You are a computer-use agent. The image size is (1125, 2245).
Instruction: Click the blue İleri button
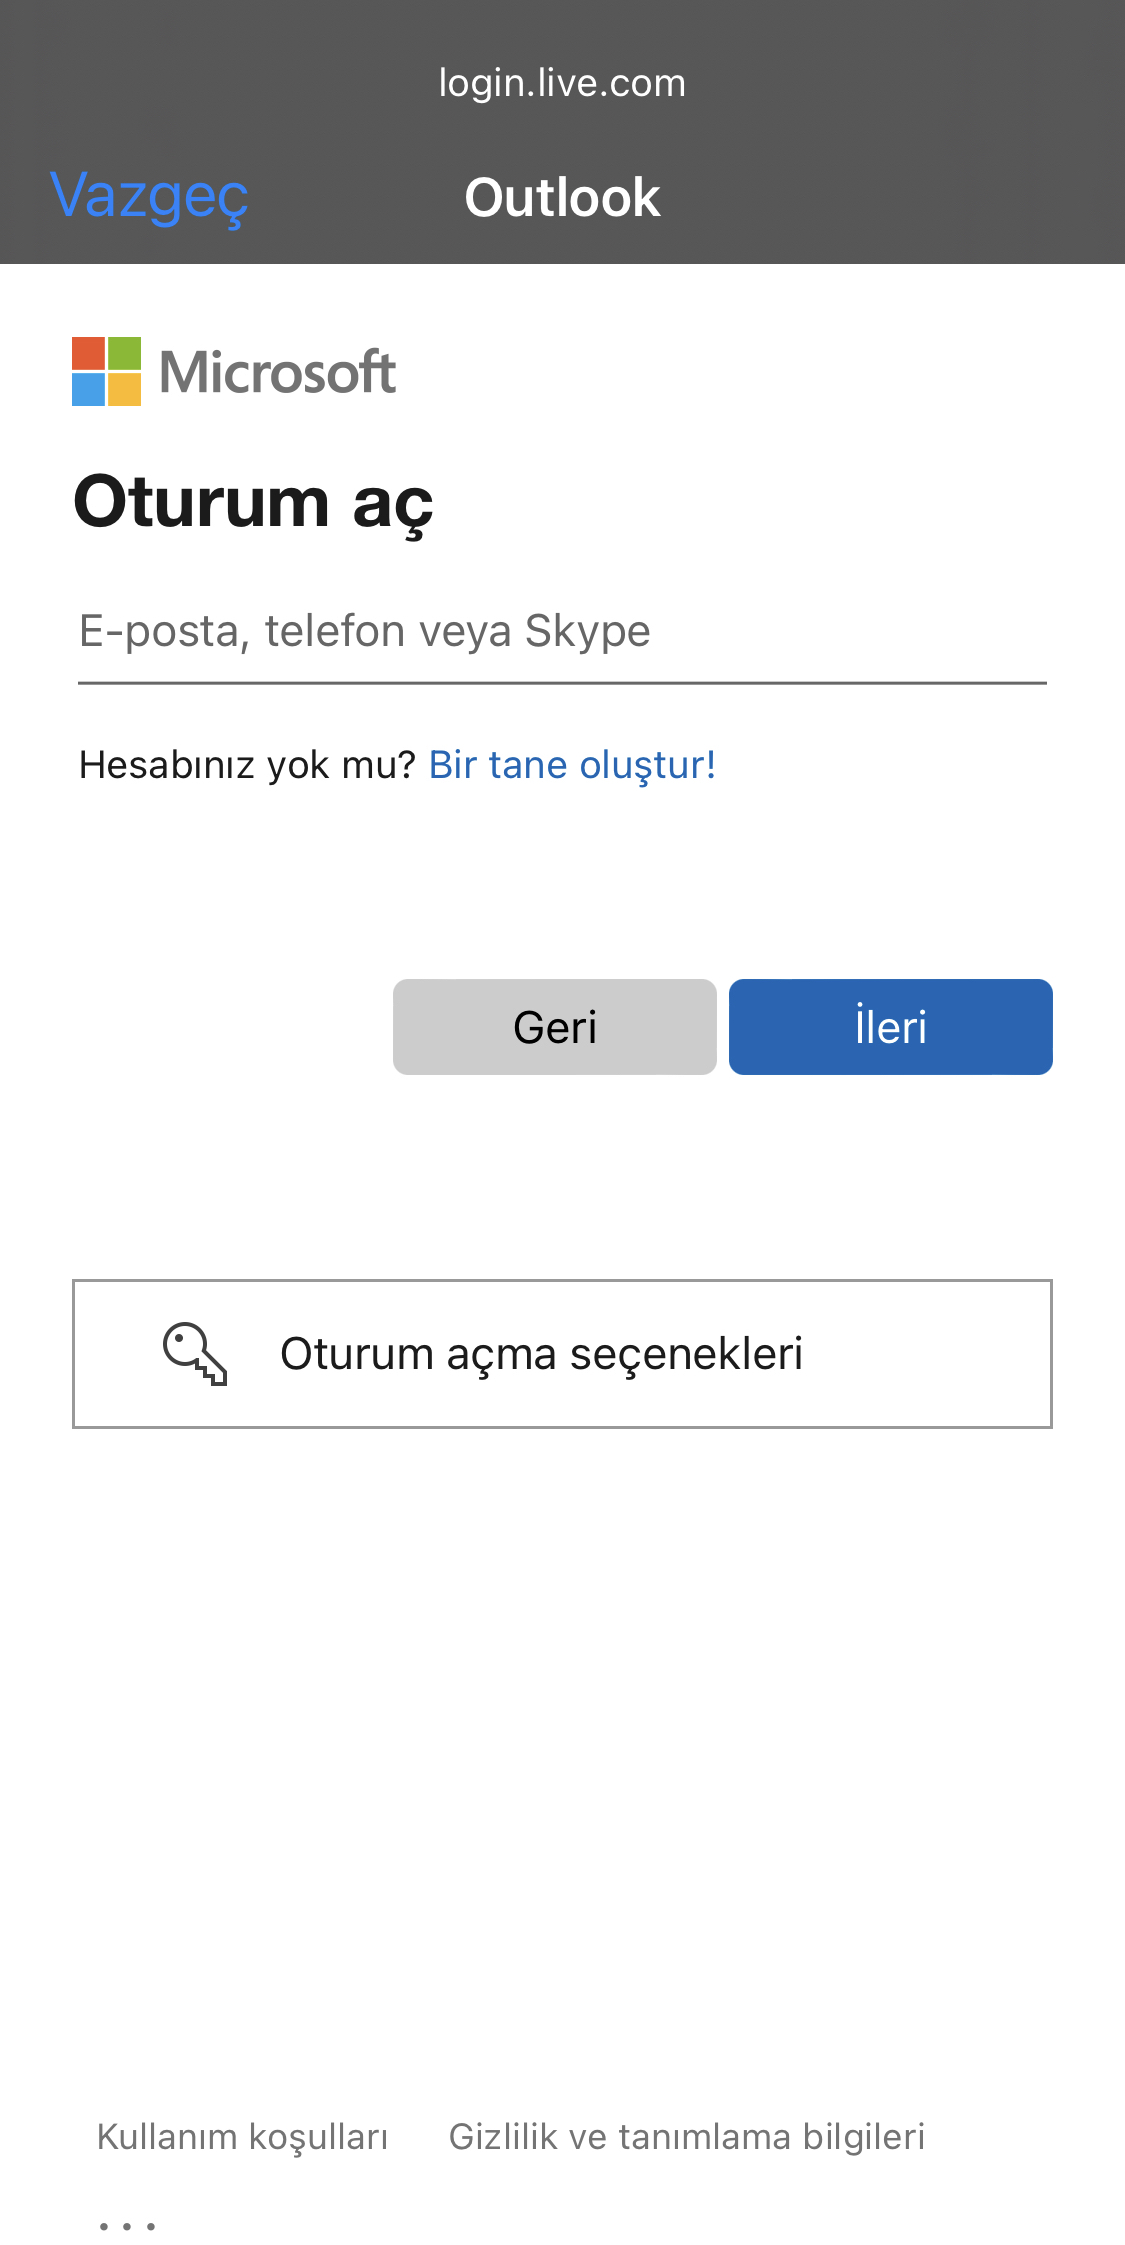click(891, 1027)
